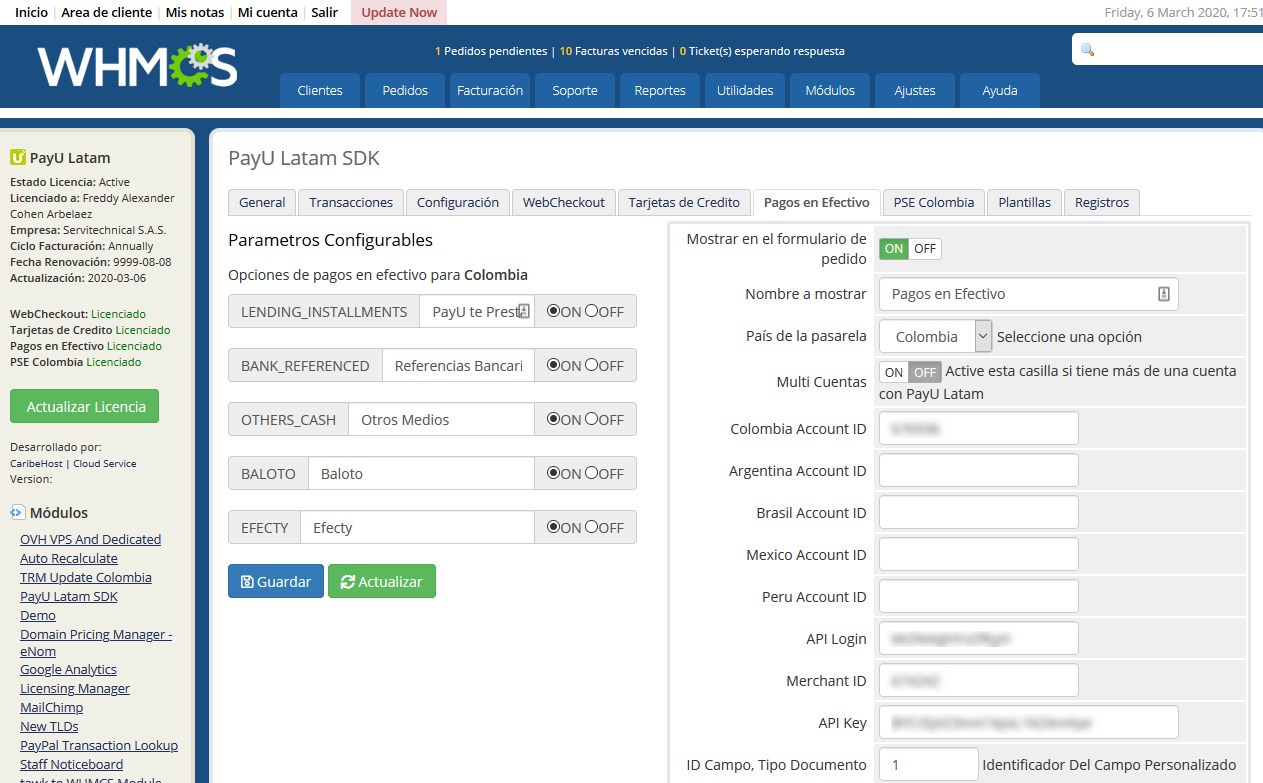
Task: Open the País de la pasarela dropdown
Action: point(936,336)
